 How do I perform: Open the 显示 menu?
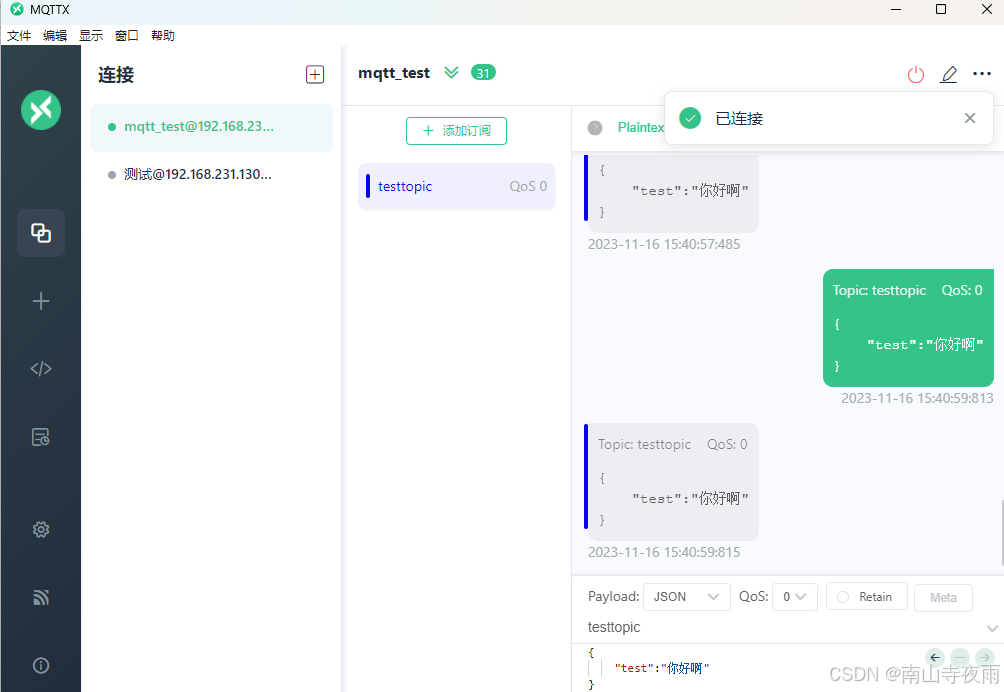coord(91,35)
